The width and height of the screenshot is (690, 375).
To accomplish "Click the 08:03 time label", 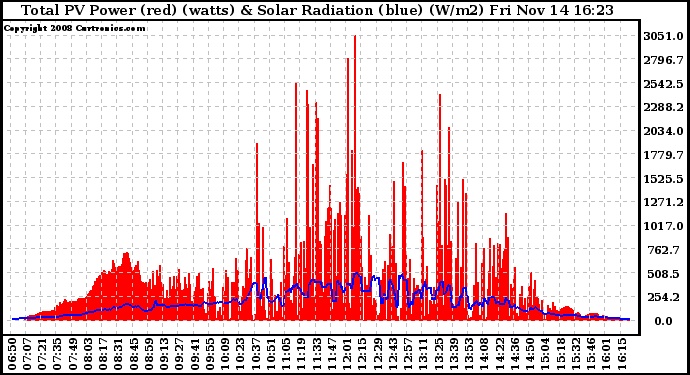I will click(x=88, y=354).
